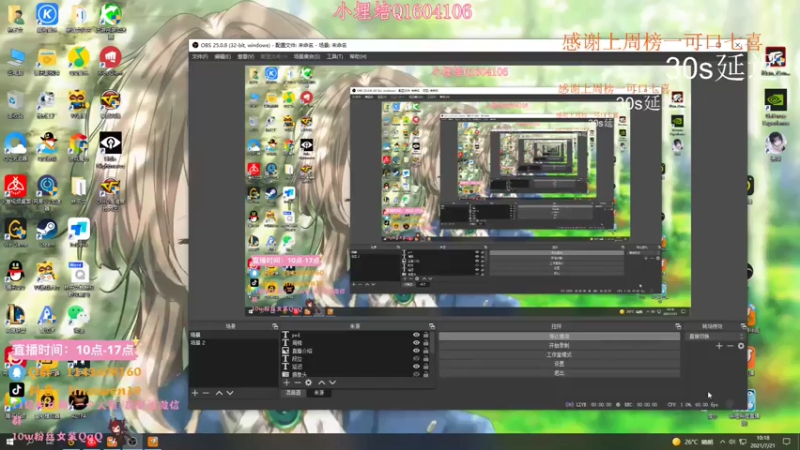Move the selected scene down

coord(230,393)
